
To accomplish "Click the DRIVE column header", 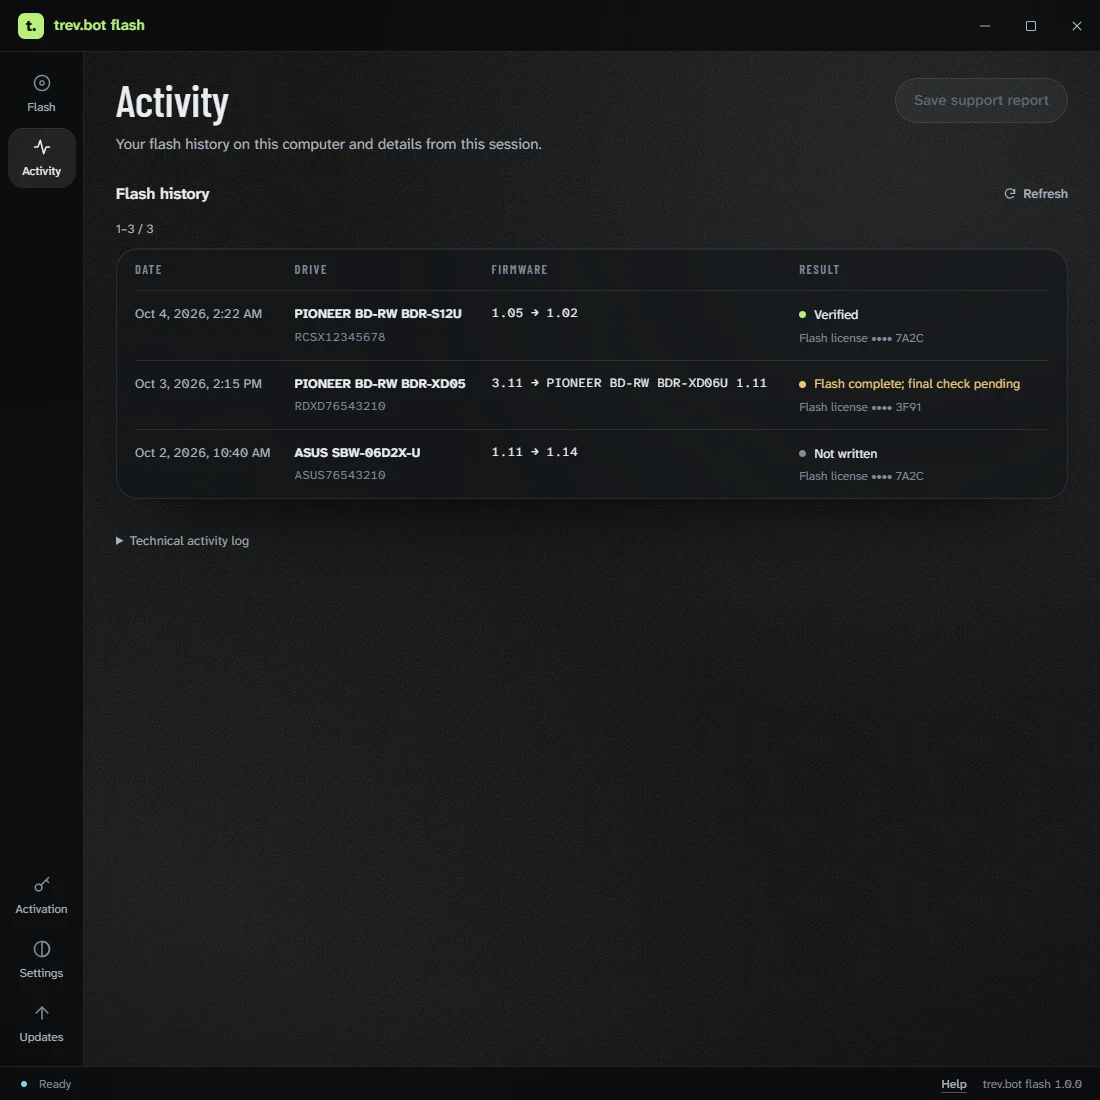I will point(311,269).
